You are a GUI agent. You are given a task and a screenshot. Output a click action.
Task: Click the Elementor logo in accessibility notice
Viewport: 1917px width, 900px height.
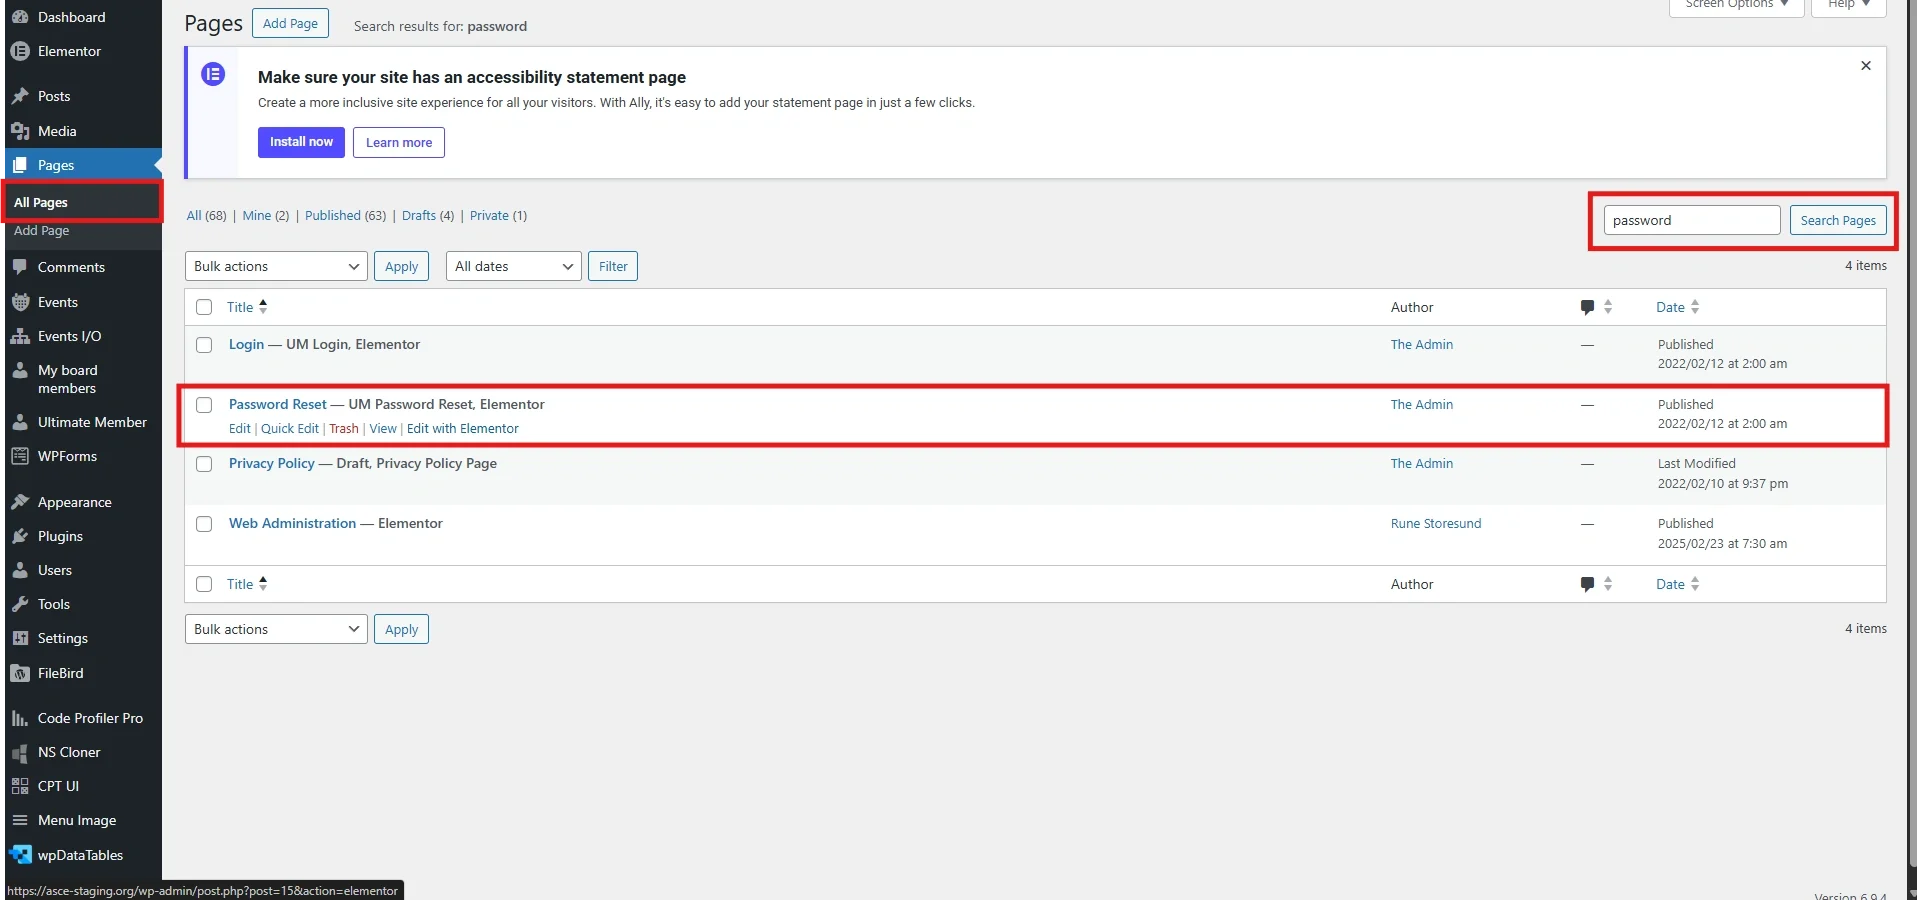213,74
